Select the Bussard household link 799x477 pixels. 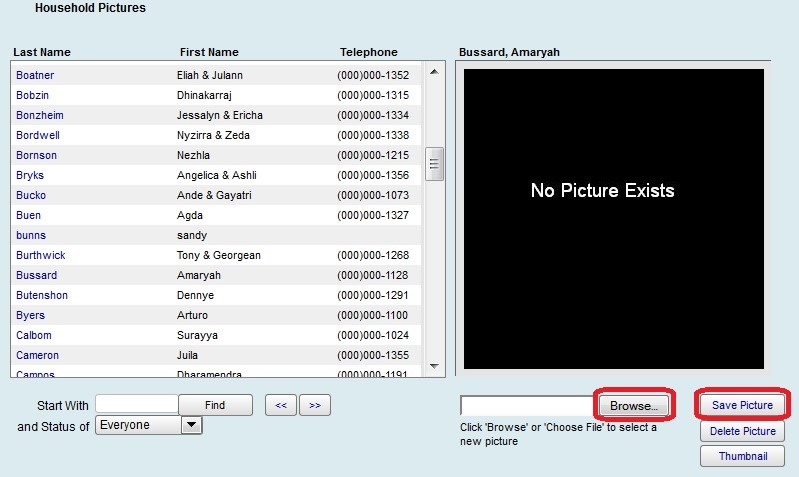click(37, 275)
